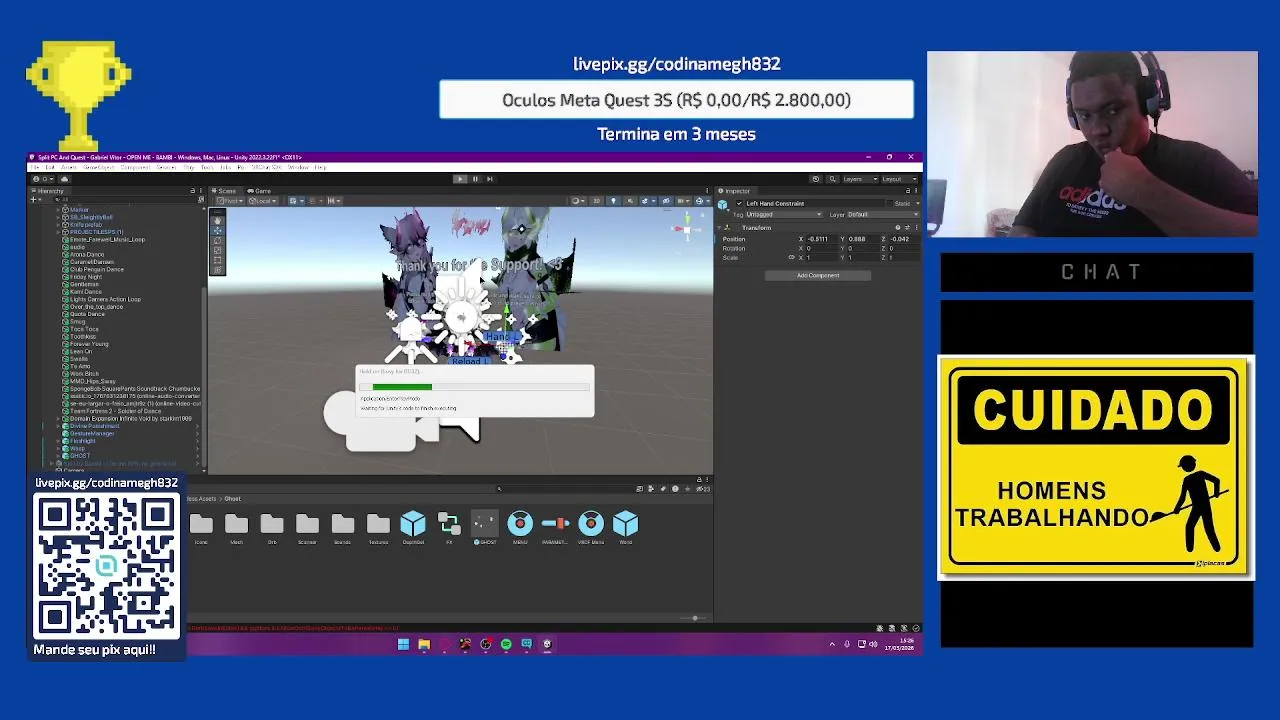Open the Default Layer dropdown
The width and height of the screenshot is (1280, 720).
tap(883, 214)
